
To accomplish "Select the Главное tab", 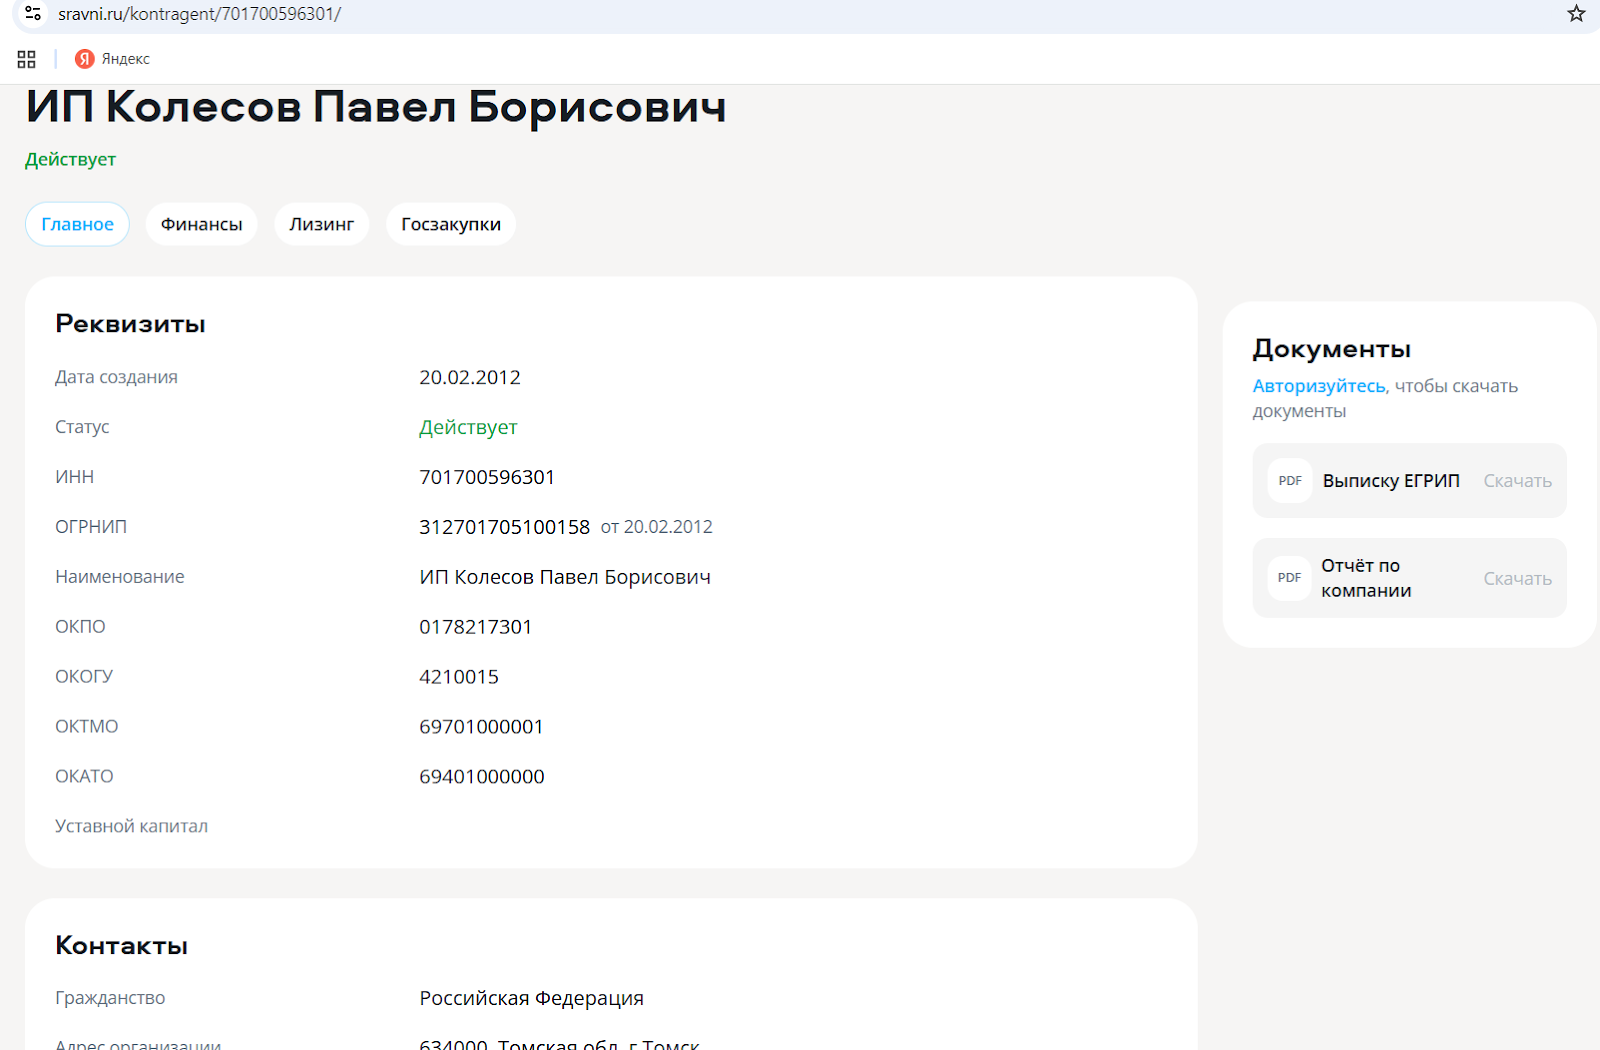I will (78, 224).
